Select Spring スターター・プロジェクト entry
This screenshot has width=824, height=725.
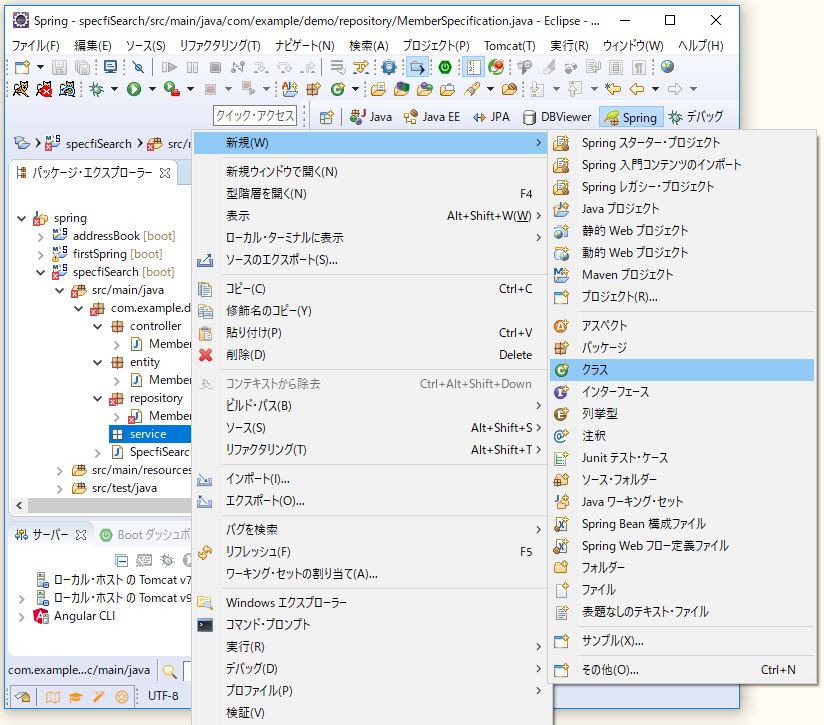[x=682, y=143]
